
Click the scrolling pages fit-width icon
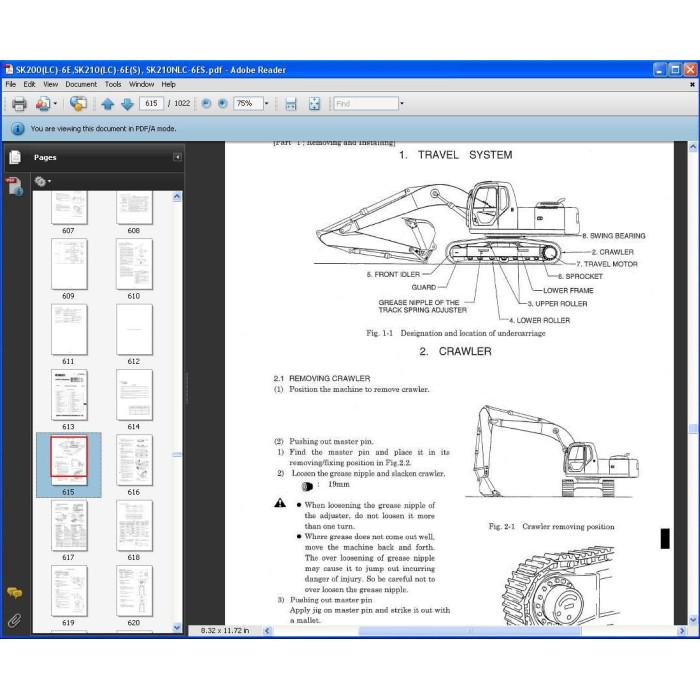(x=291, y=104)
